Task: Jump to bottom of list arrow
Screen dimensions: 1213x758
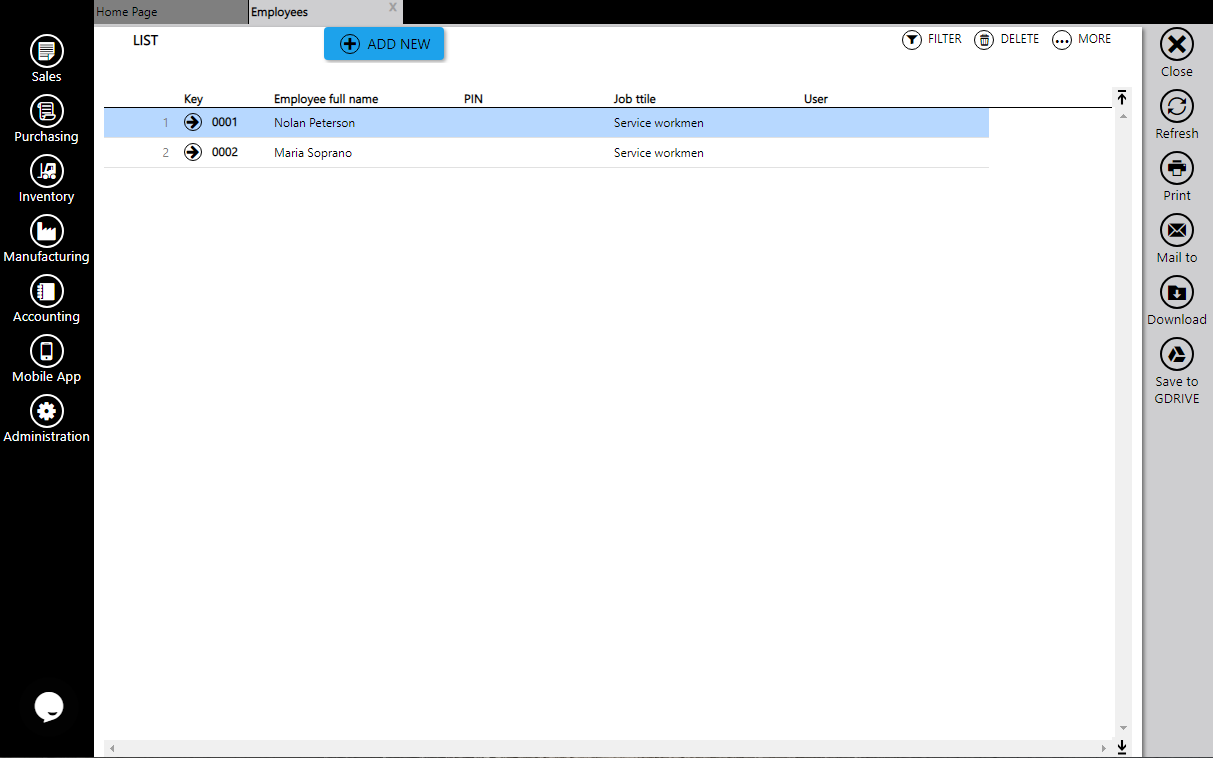Action: pyautogui.click(x=1122, y=747)
